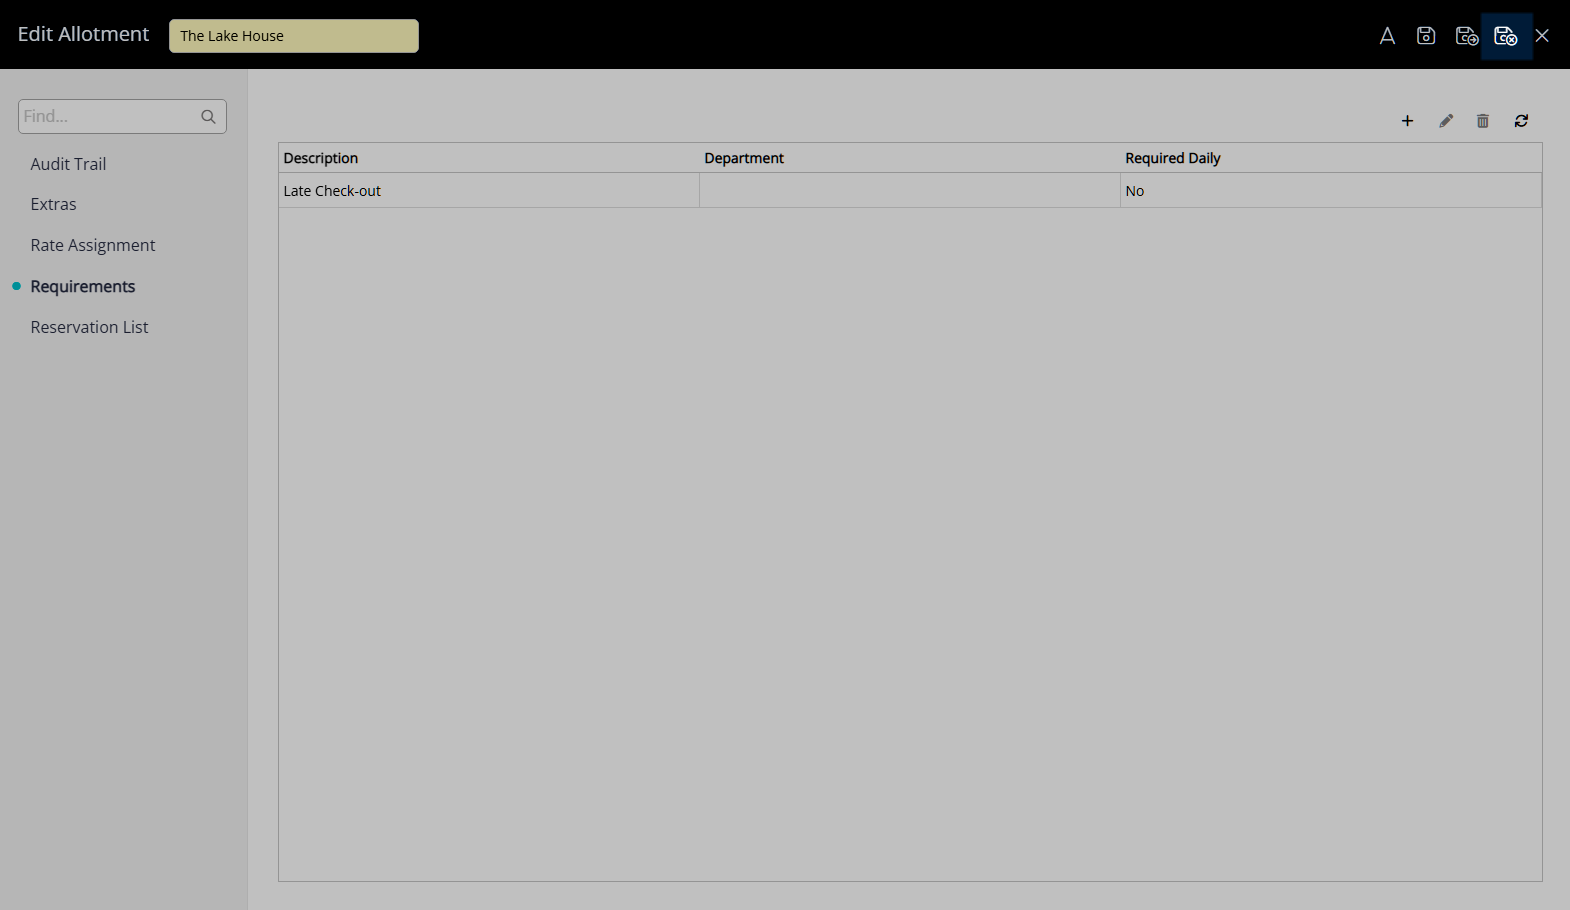
Task: Click the Save and continue icon
Action: pos(1466,36)
